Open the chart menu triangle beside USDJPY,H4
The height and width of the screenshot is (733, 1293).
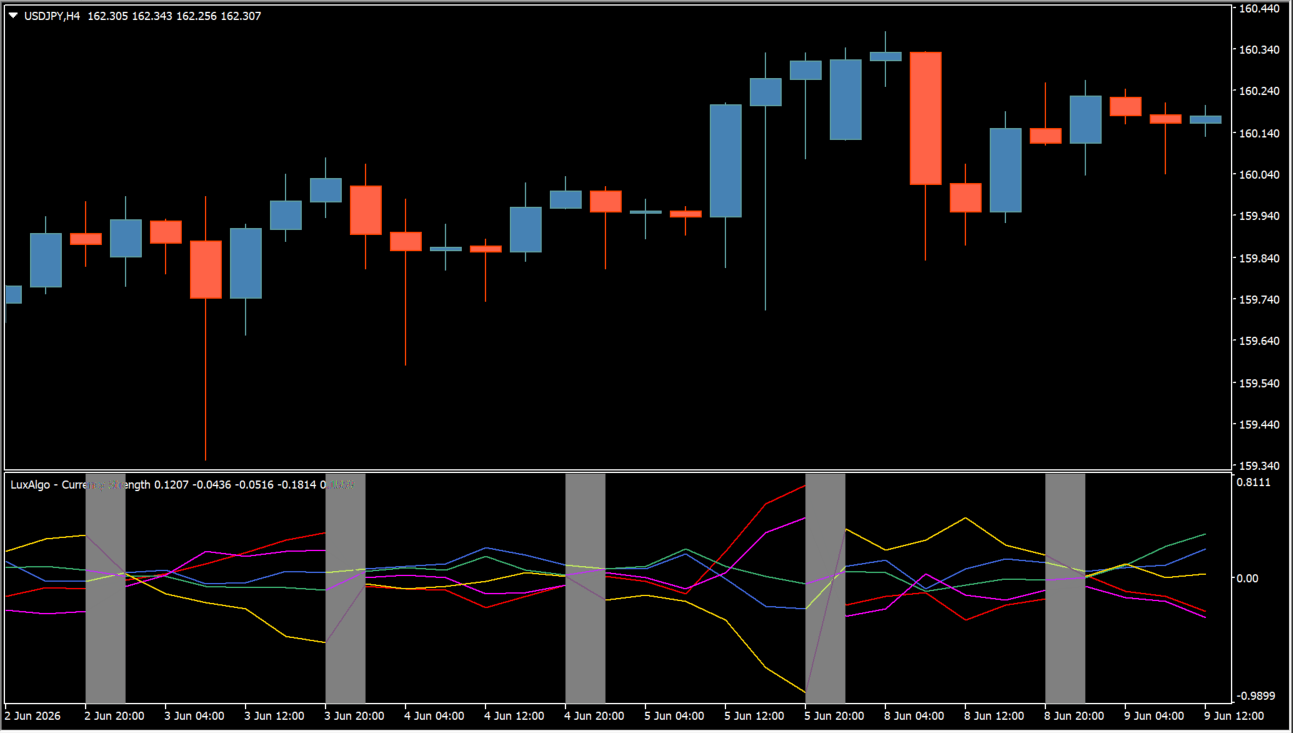click(13, 16)
